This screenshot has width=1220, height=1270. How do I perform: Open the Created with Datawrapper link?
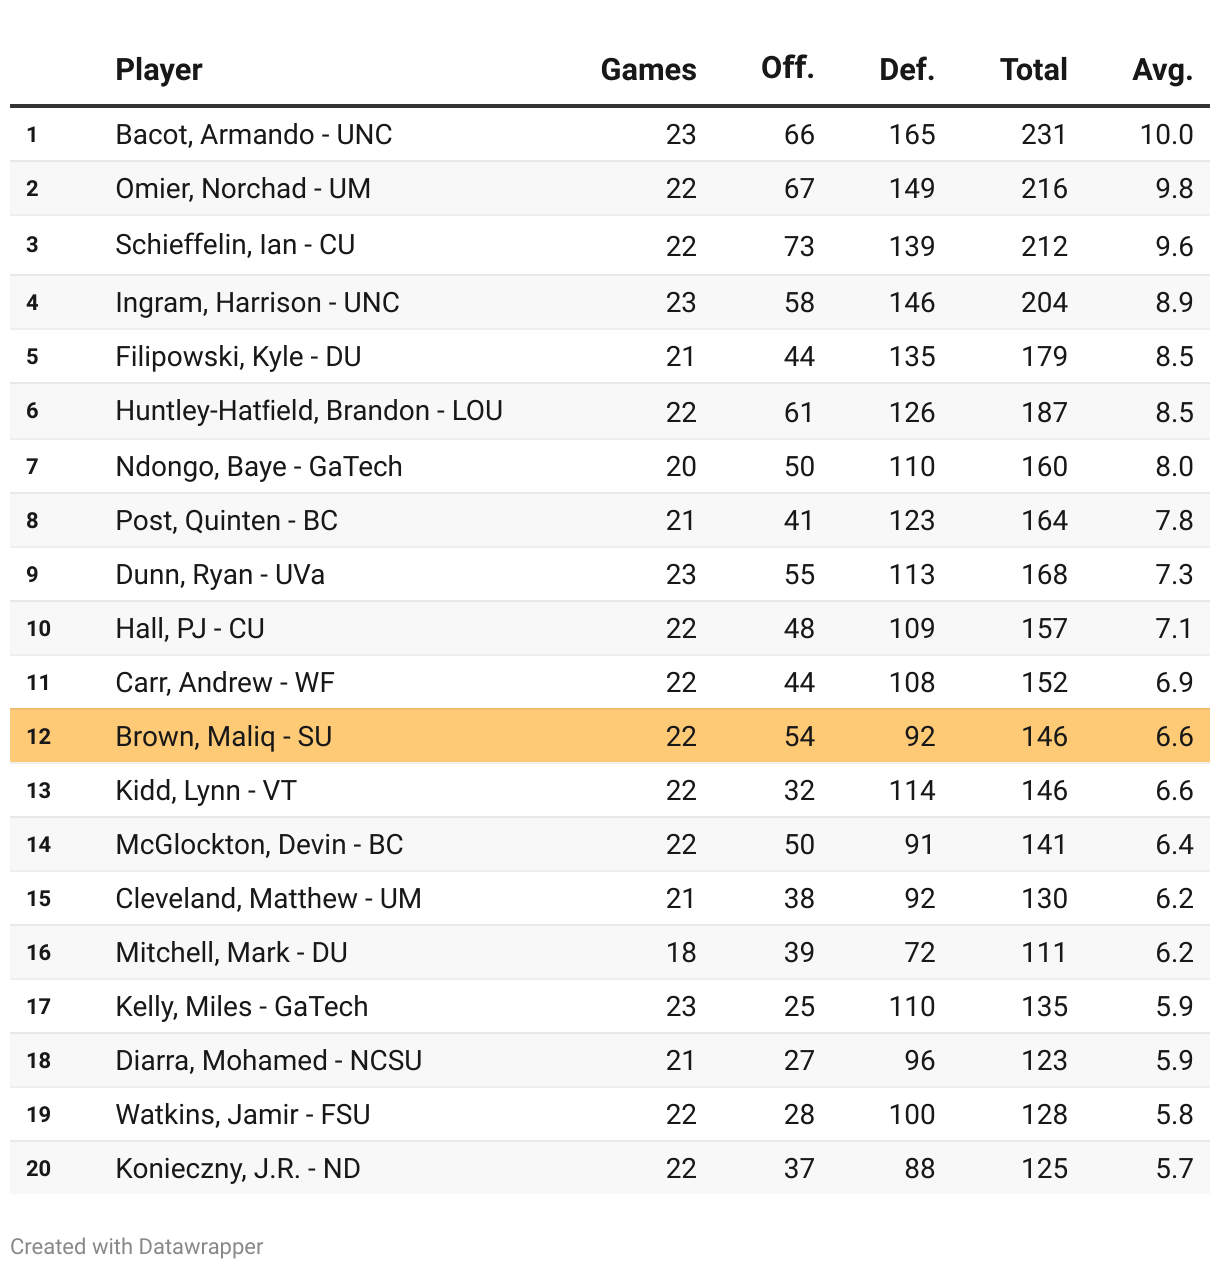pos(137,1247)
